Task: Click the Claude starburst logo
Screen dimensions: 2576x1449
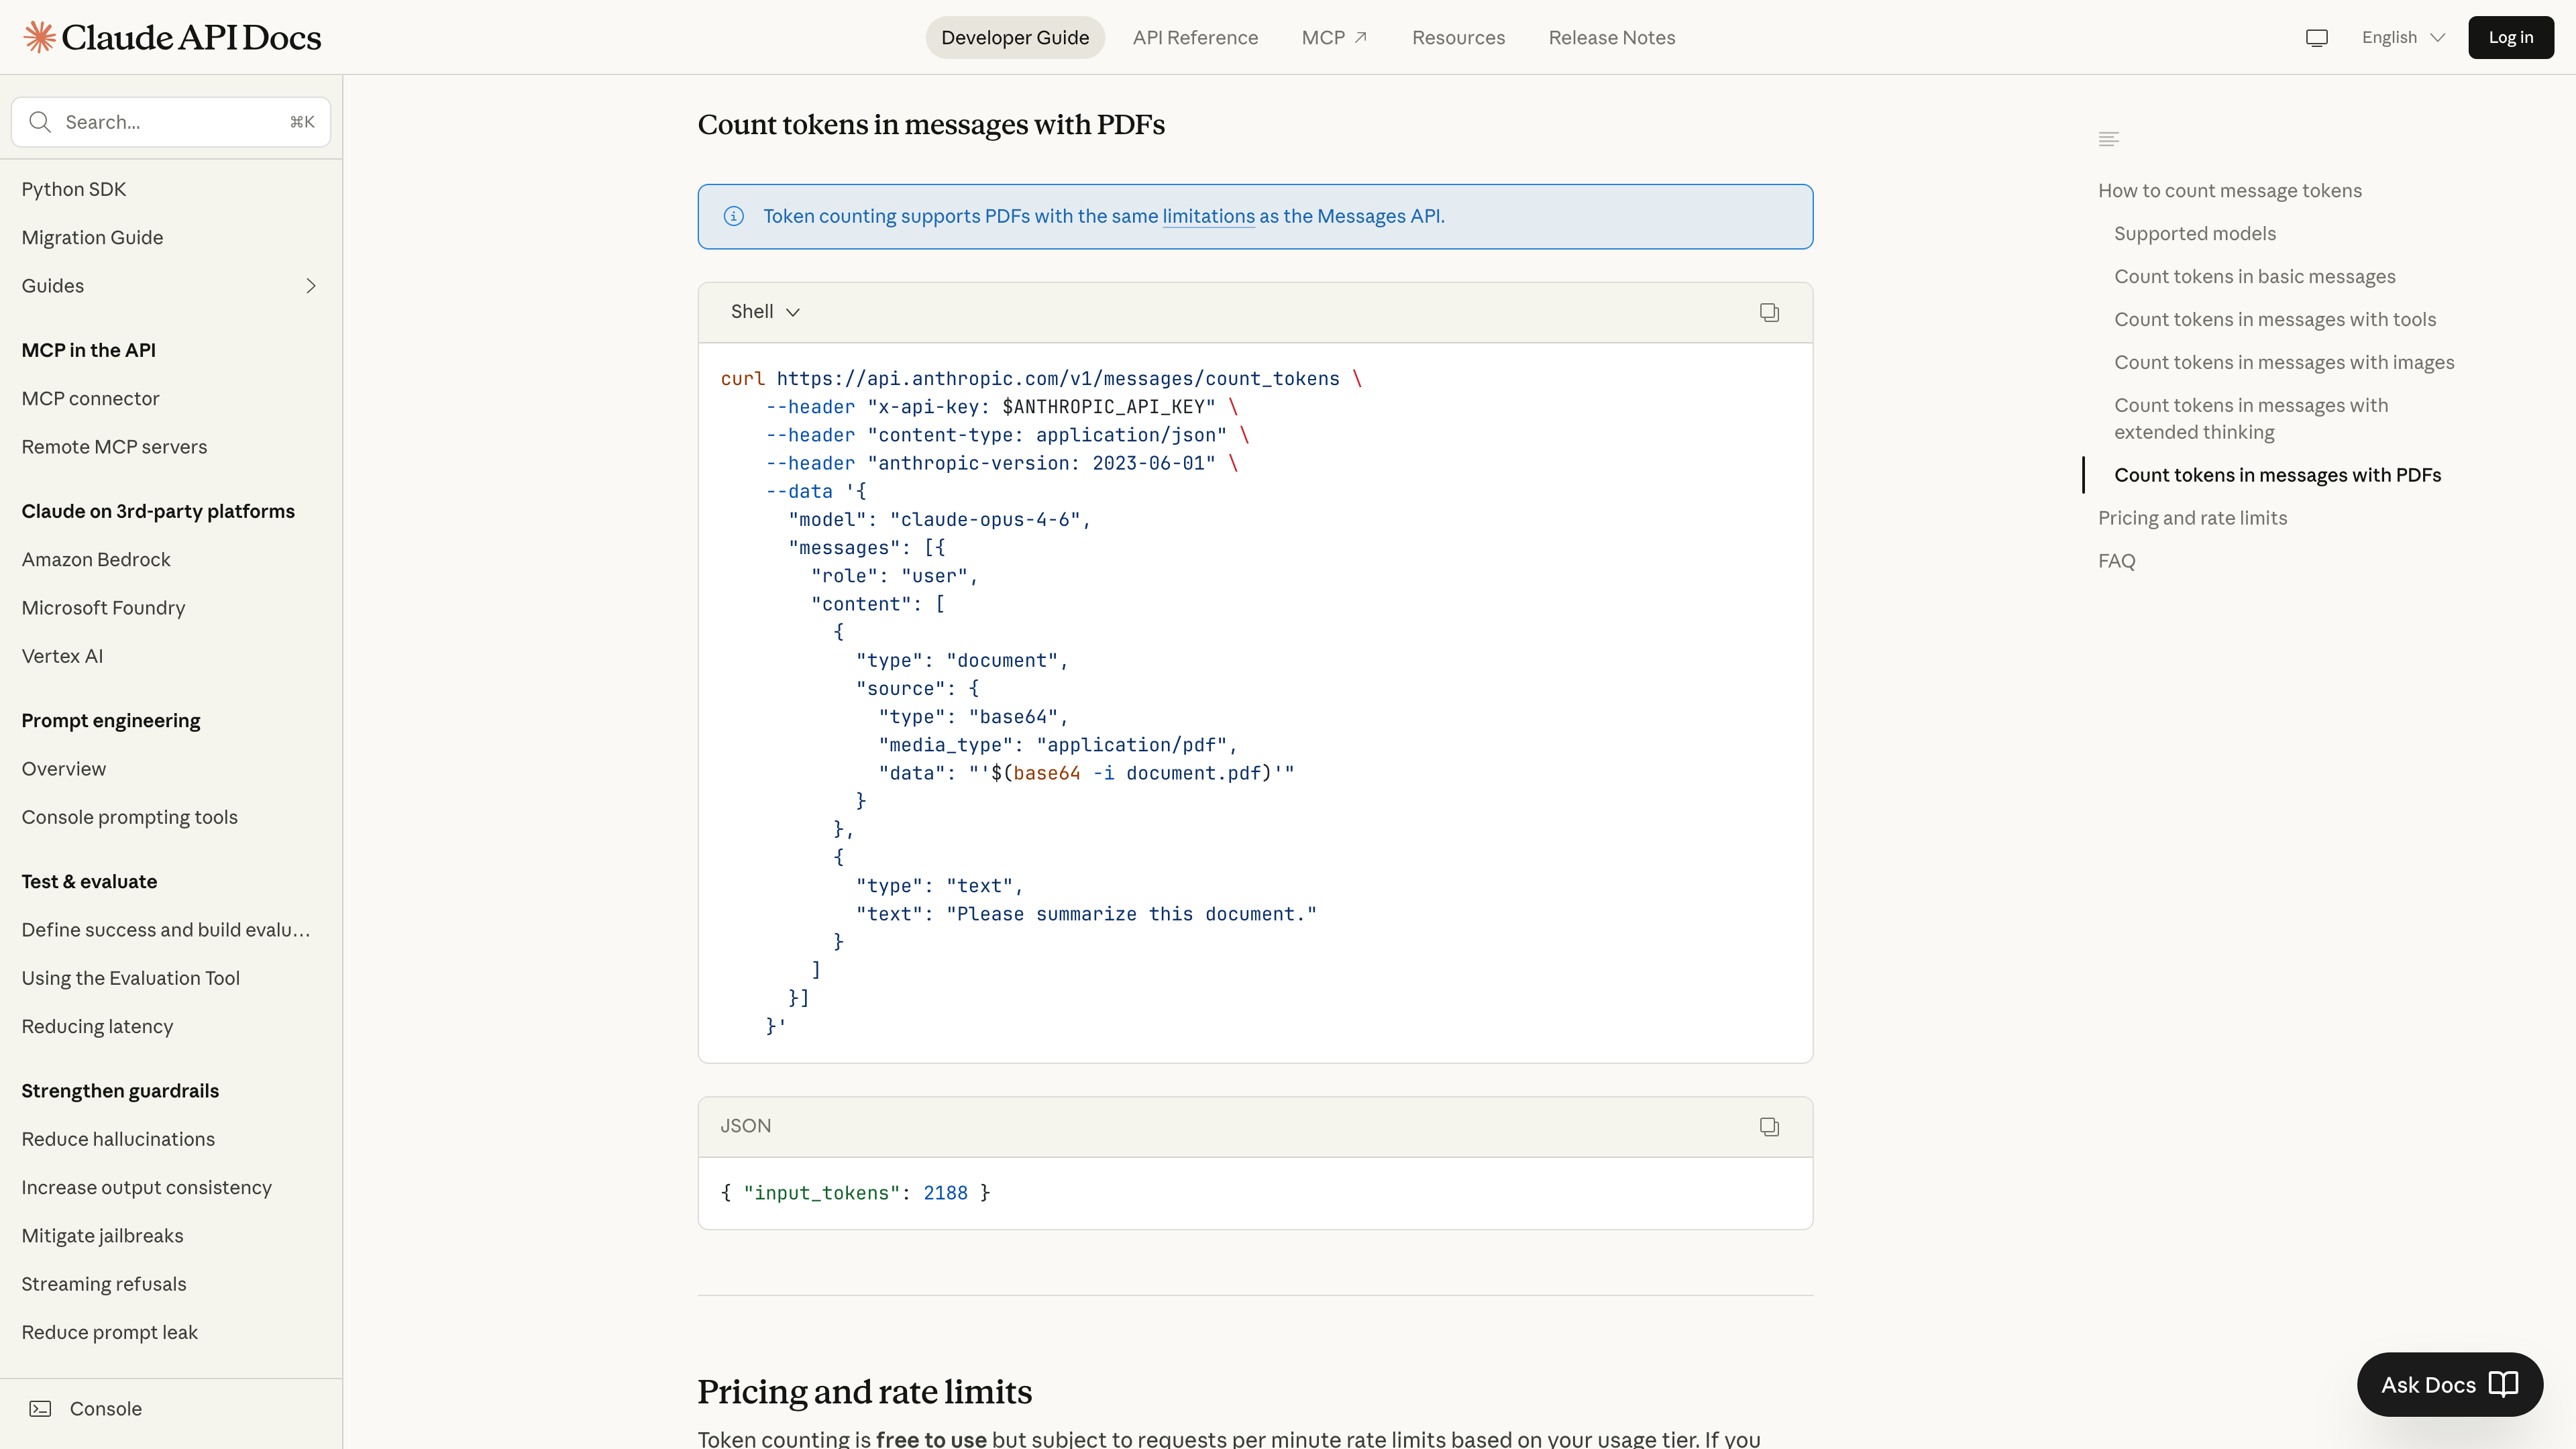Action: [x=39, y=37]
